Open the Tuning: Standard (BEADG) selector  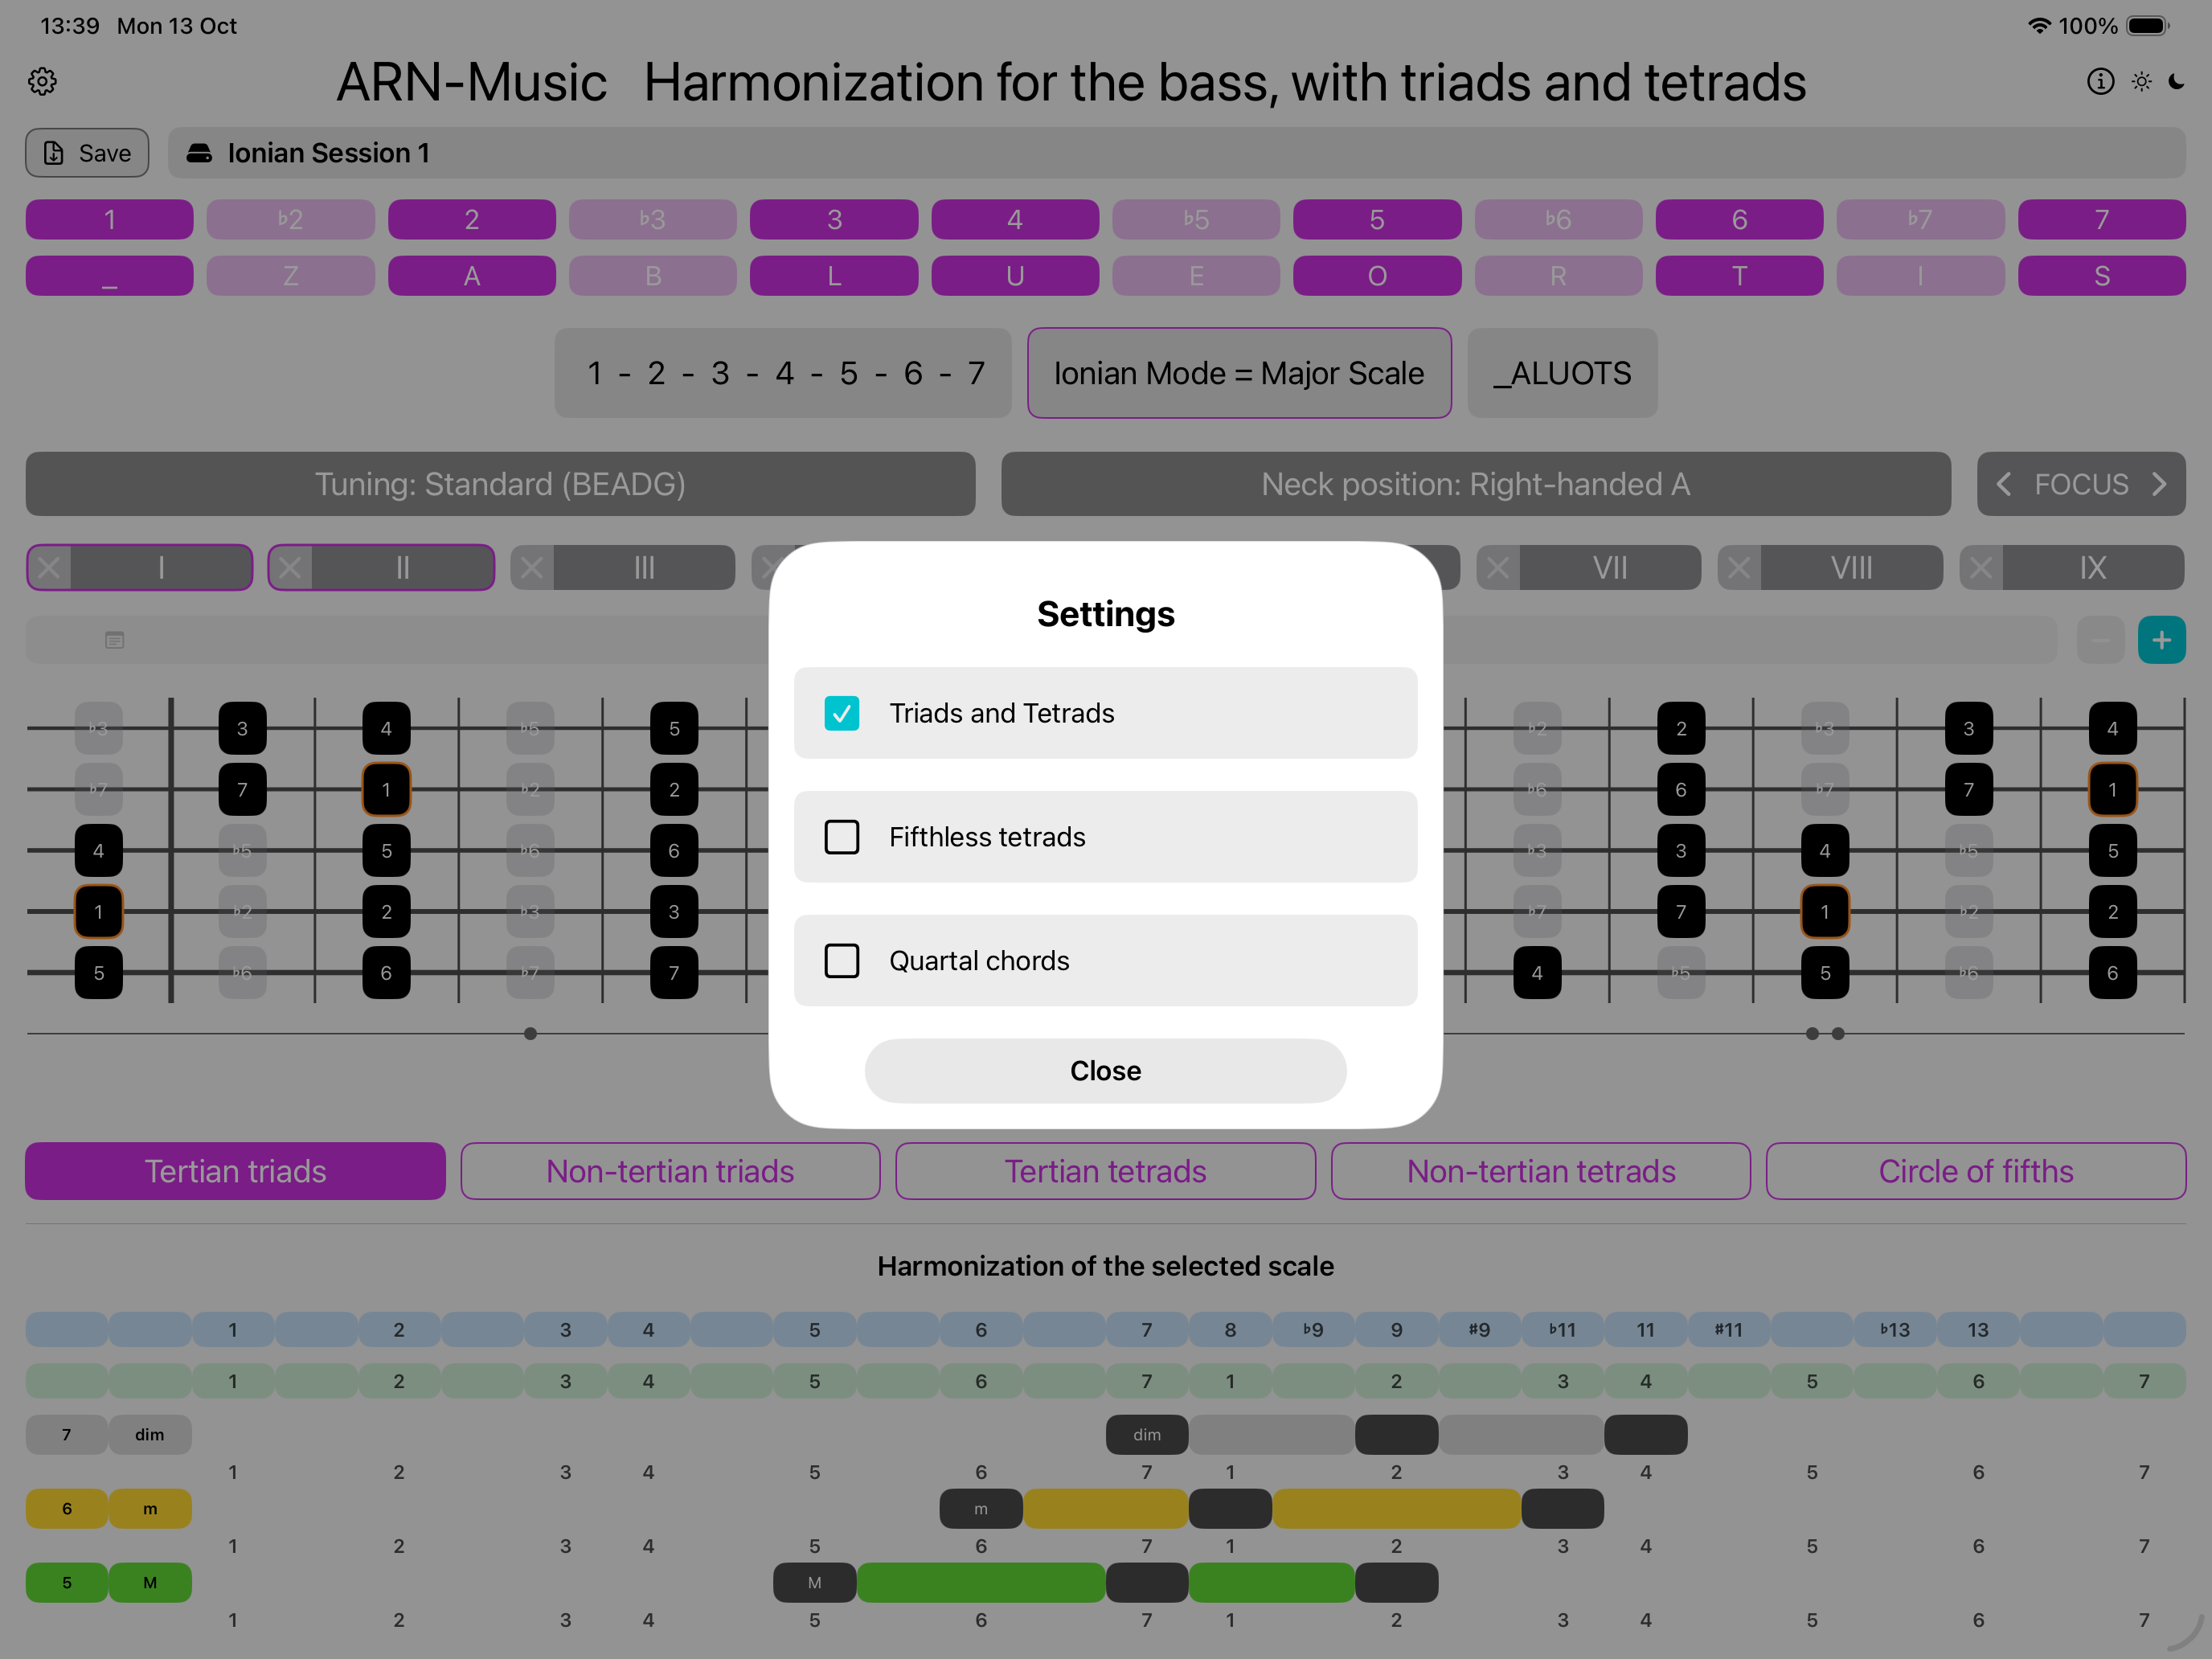point(500,484)
